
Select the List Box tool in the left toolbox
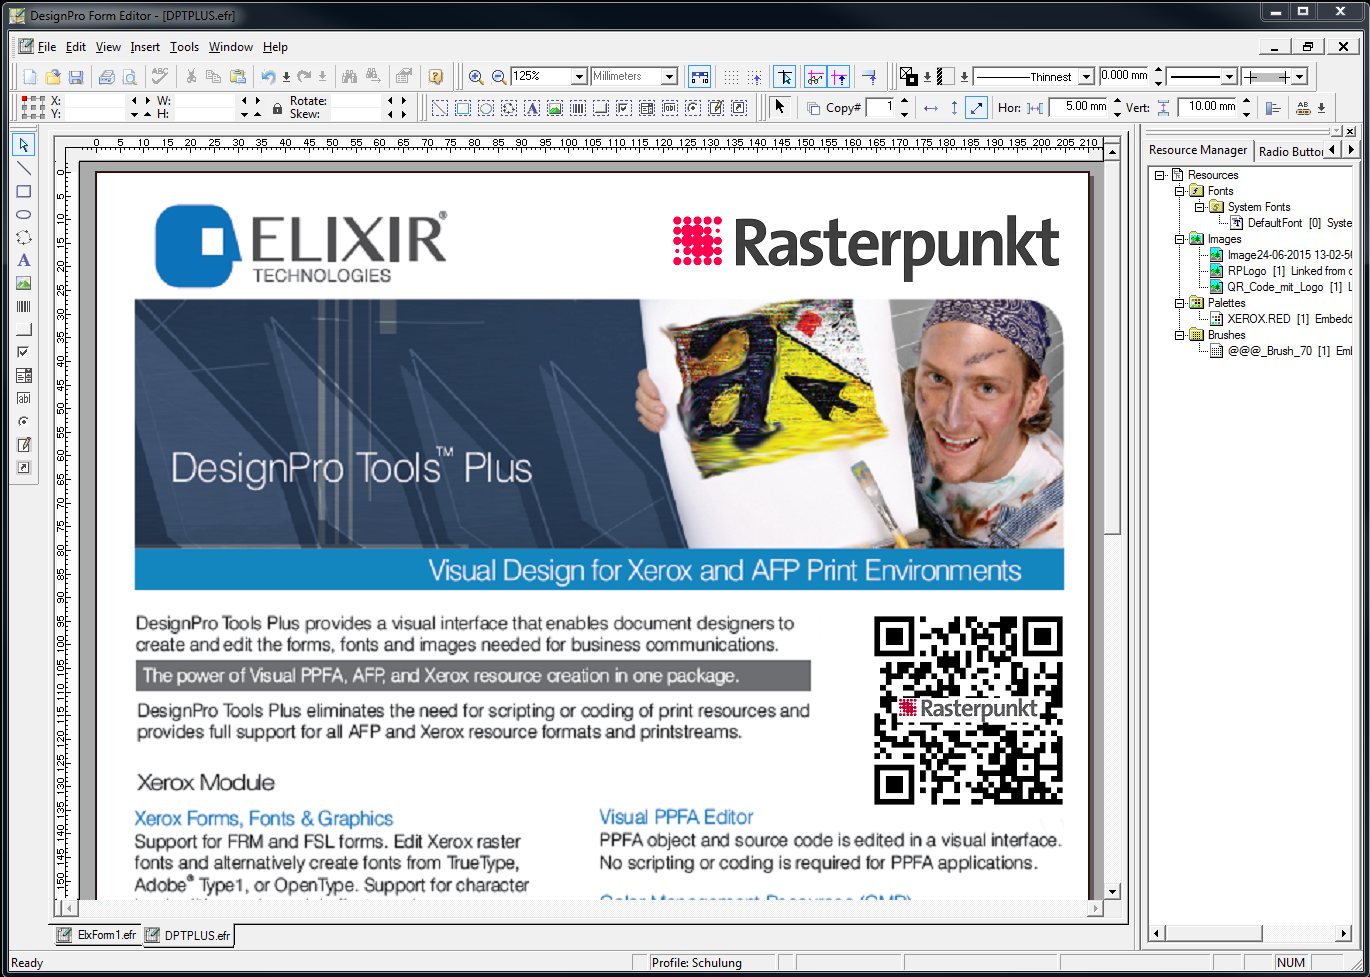[24, 375]
